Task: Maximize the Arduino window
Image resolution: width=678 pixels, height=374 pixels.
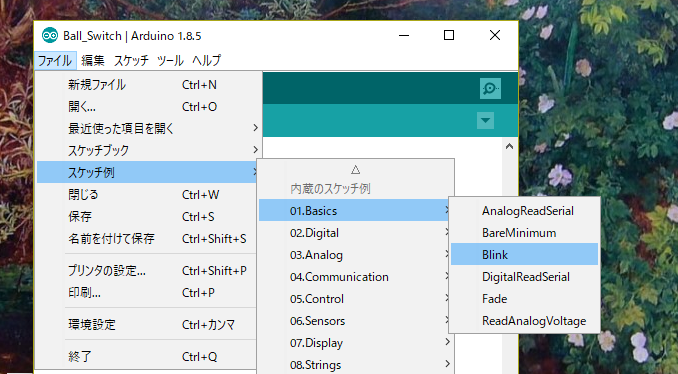Action: tap(449, 35)
